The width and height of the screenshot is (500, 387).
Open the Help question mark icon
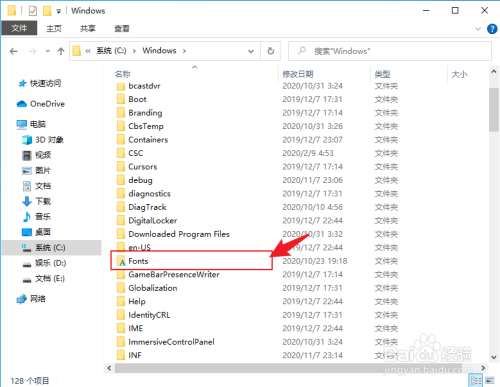click(x=492, y=29)
